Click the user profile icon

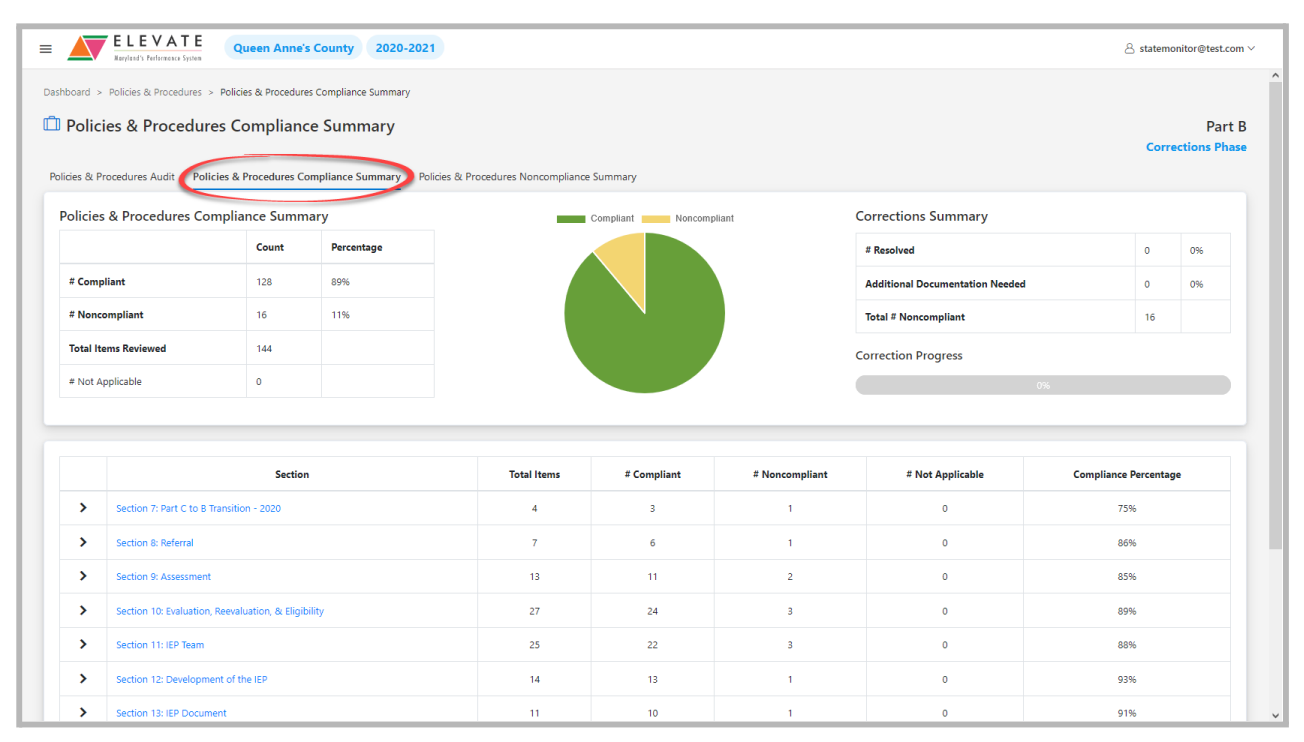1129,48
